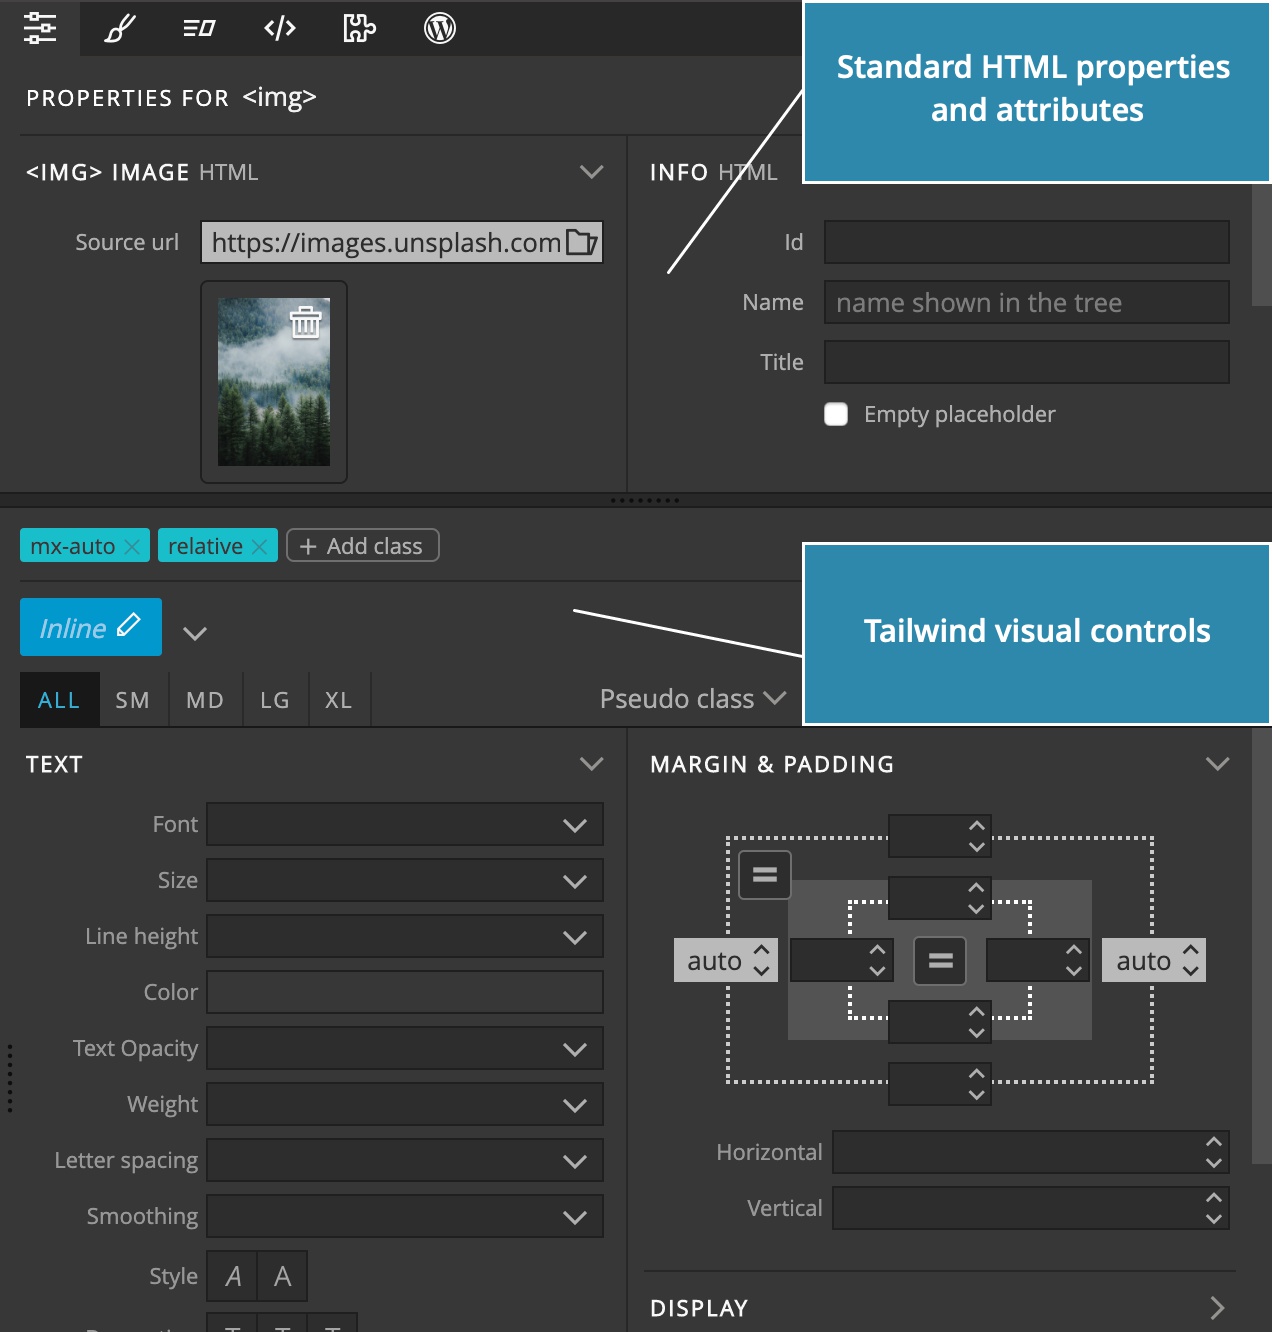The height and width of the screenshot is (1332, 1272).
Task: Open the Letter spacing dropdown
Action: pos(405,1160)
